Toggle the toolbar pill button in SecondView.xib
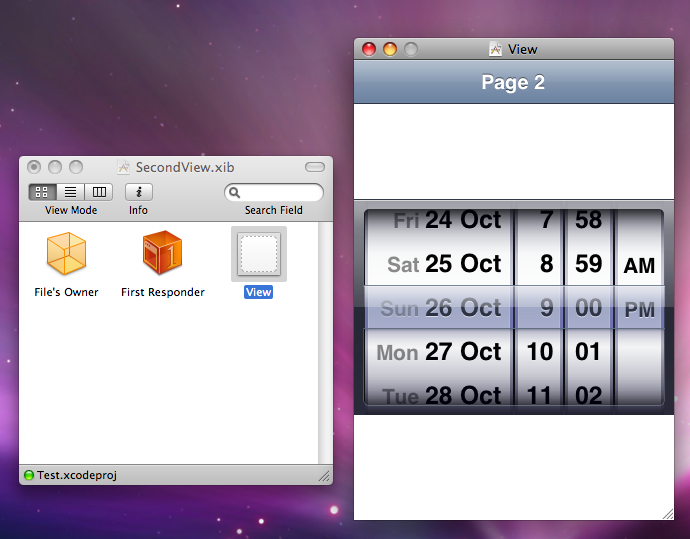This screenshot has height=539, width=690. 315,167
